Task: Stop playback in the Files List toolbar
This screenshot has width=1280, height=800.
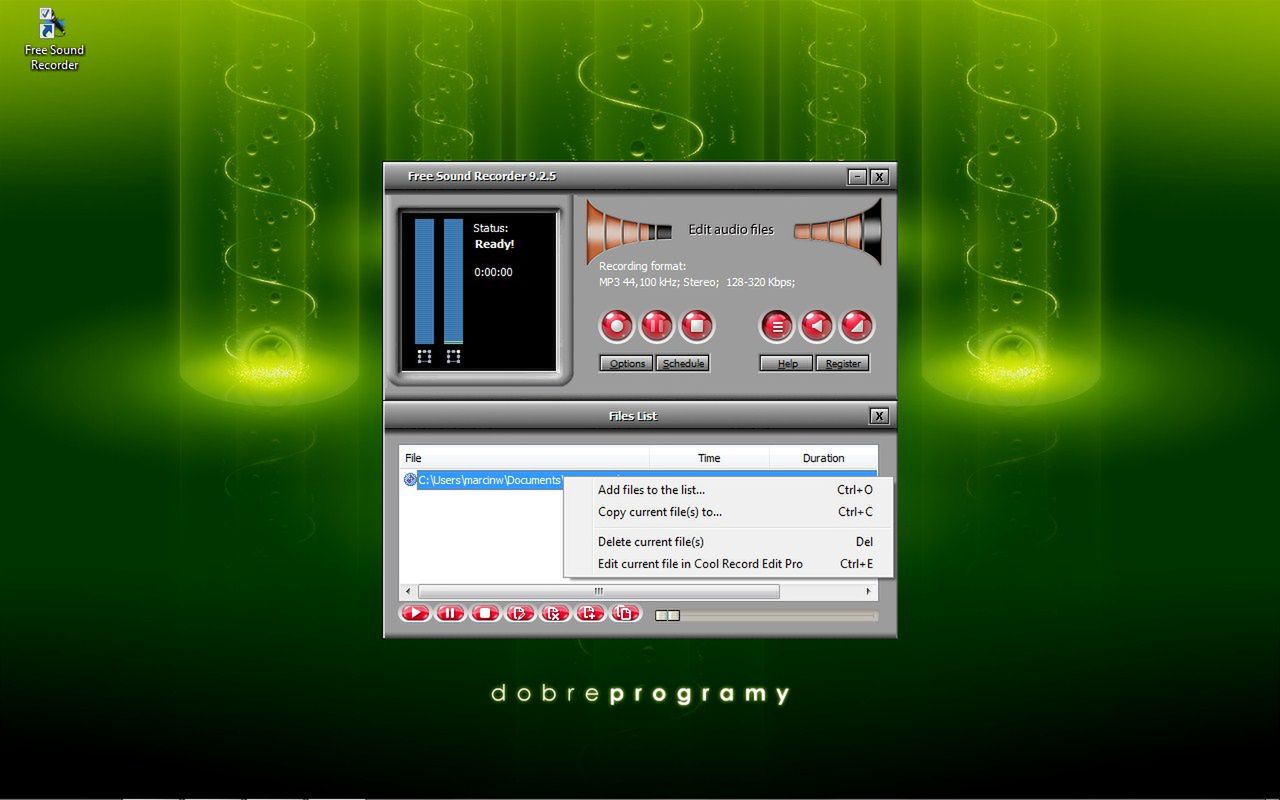Action: tap(485, 613)
